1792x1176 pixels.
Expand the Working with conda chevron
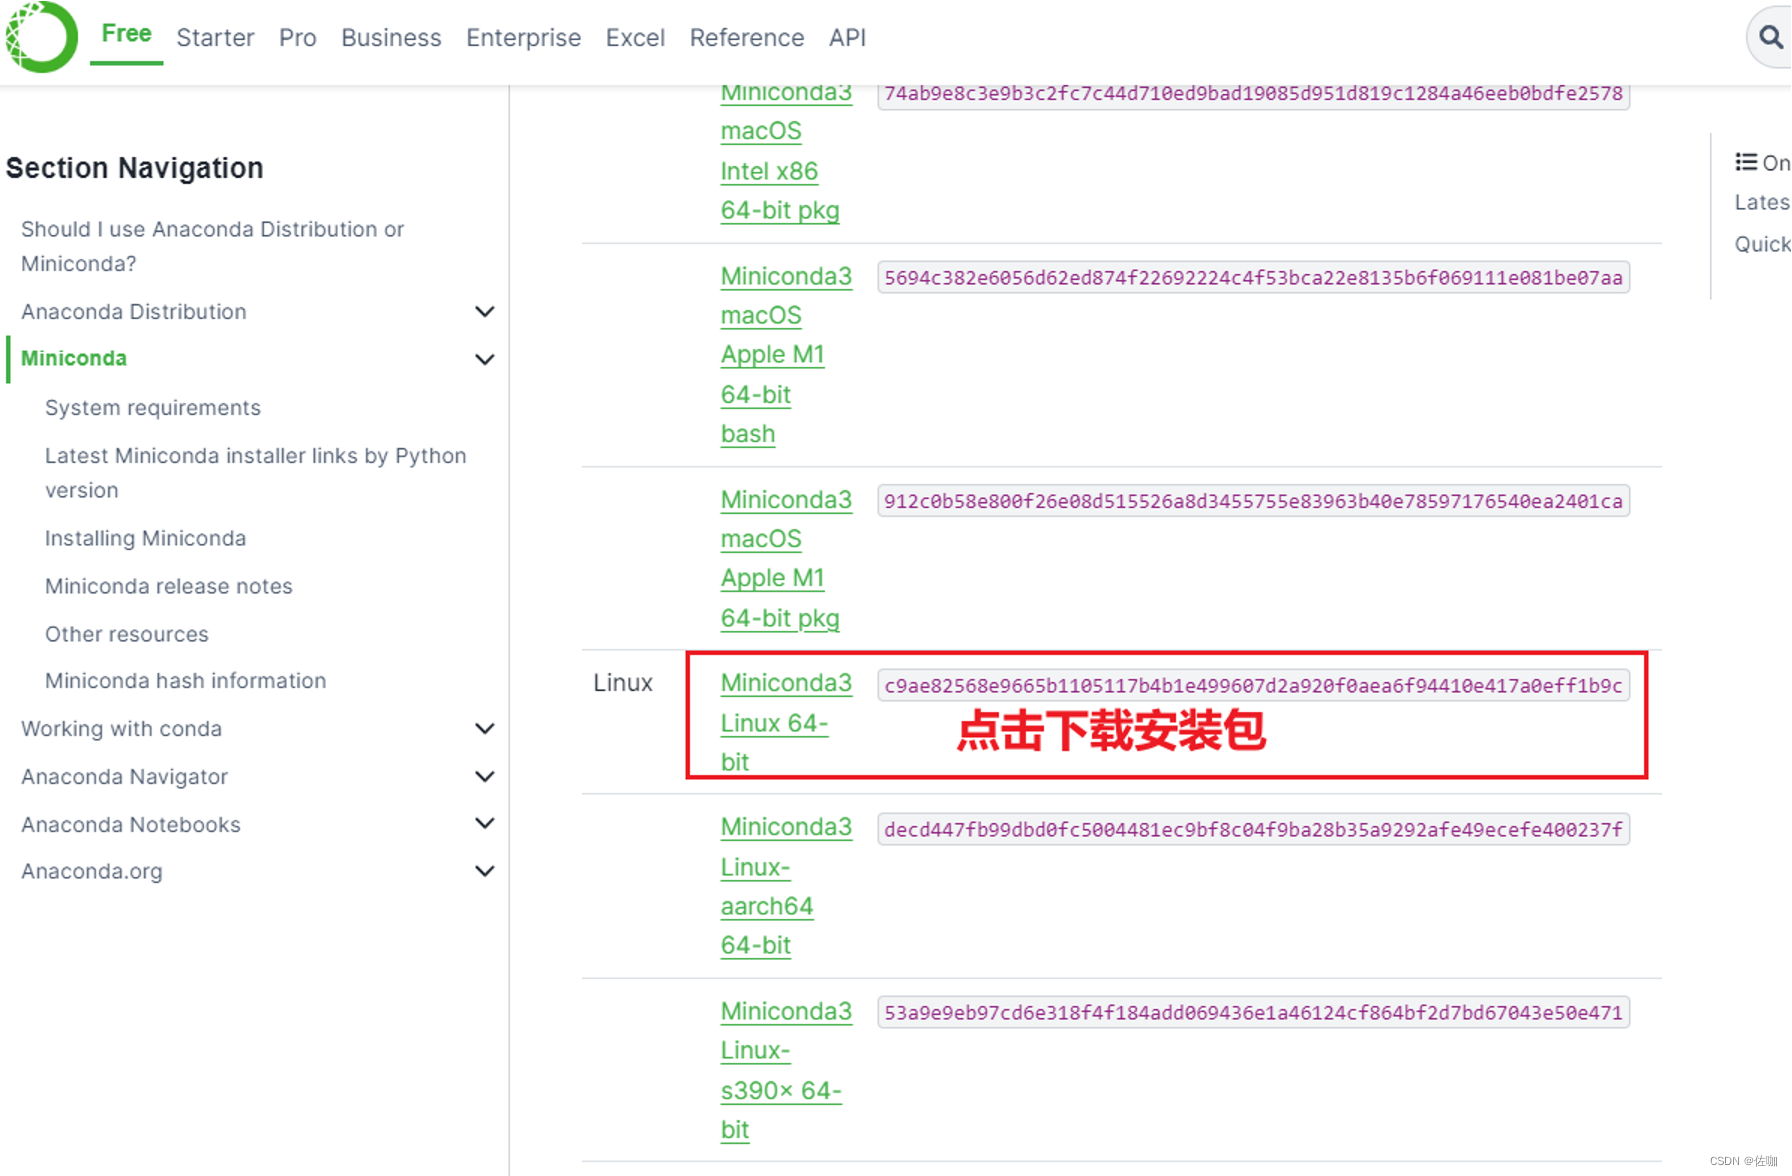(484, 729)
